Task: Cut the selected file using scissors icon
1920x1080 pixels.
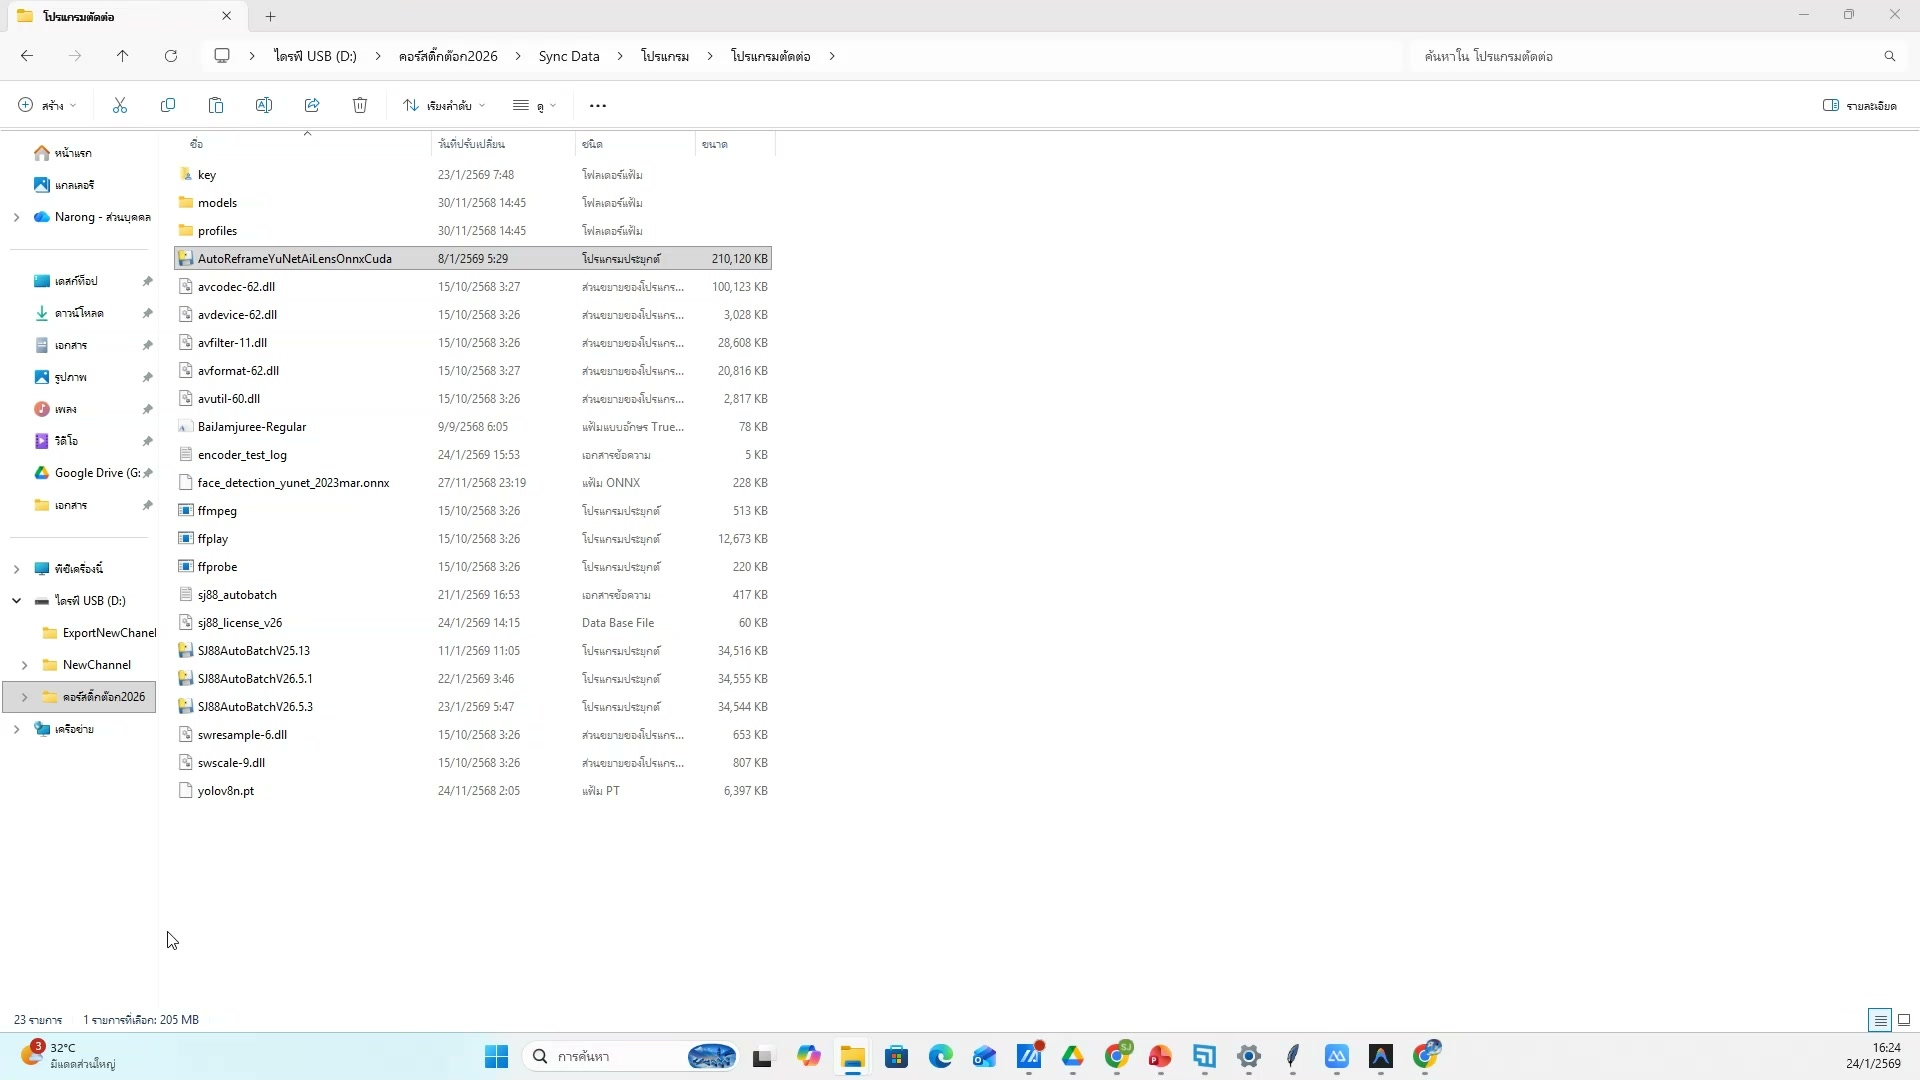Action: (x=119, y=105)
